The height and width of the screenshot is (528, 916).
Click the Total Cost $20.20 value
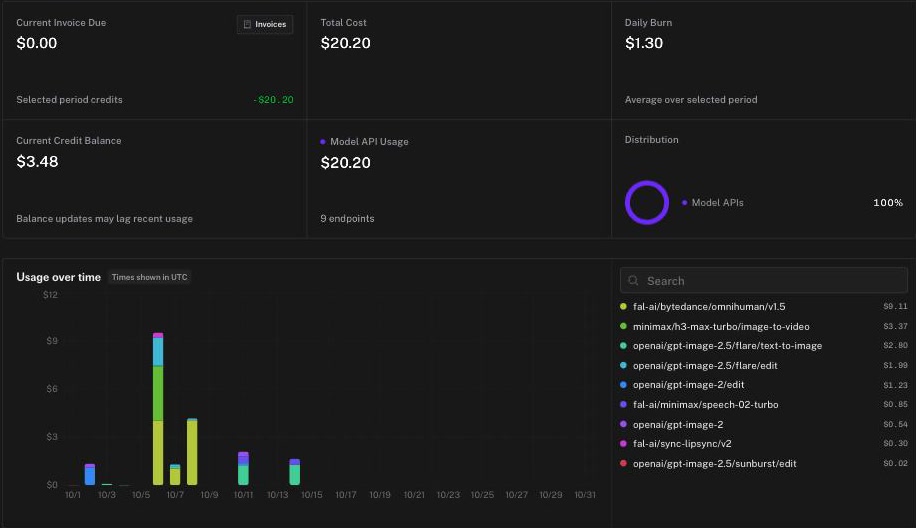[x=345, y=43]
